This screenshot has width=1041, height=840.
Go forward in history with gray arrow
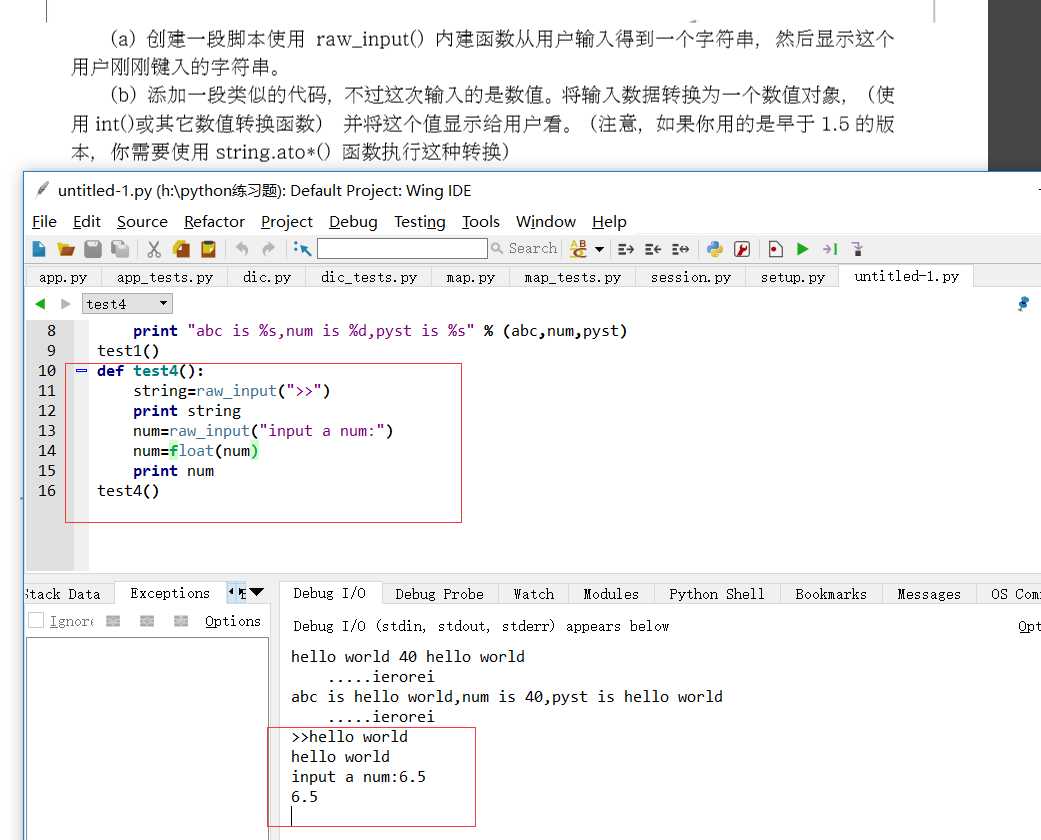(x=66, y=304)
